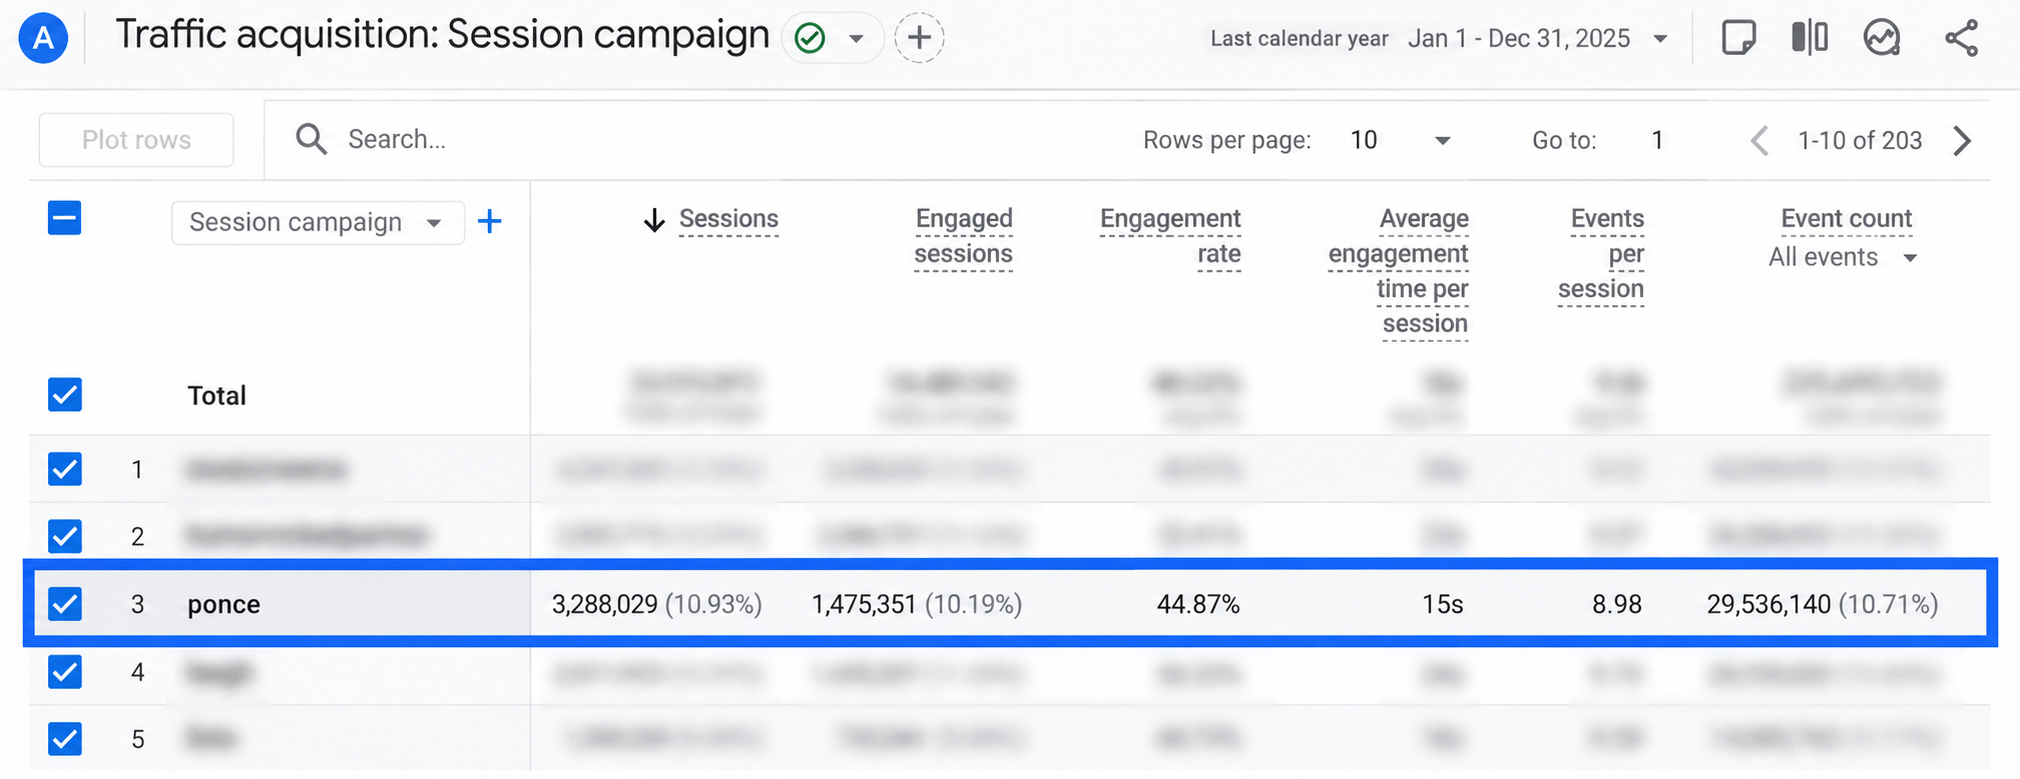Uncheck the row 4 checkbox

point(65,671)
